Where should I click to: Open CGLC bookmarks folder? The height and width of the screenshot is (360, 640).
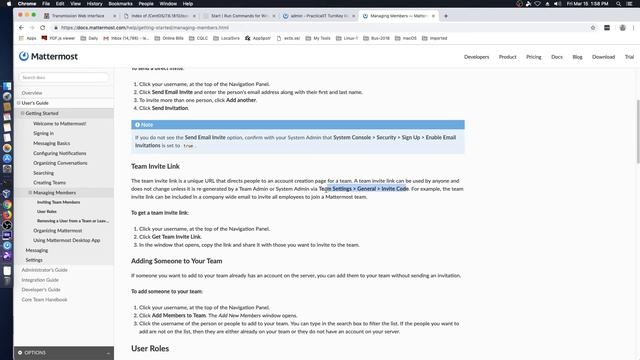[x=198, y=38]
